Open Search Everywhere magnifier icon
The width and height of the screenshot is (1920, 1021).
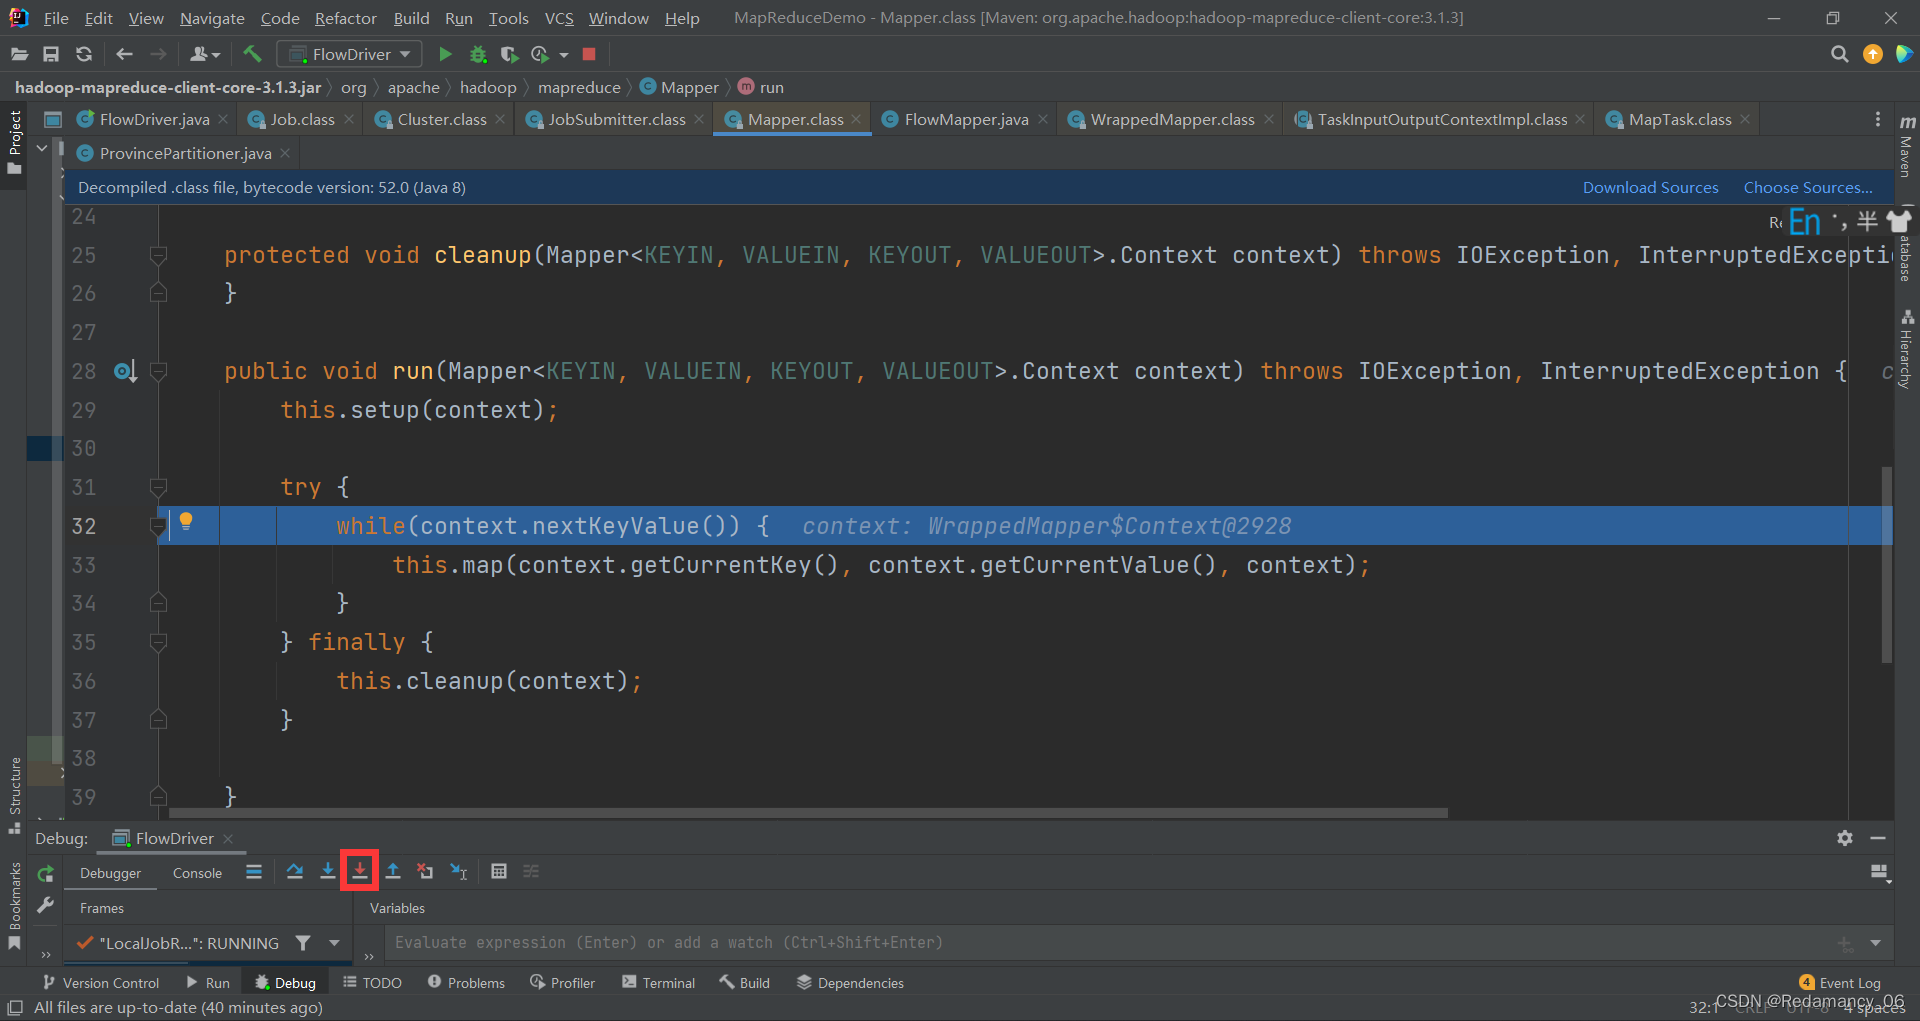[x=1839, y=54]
